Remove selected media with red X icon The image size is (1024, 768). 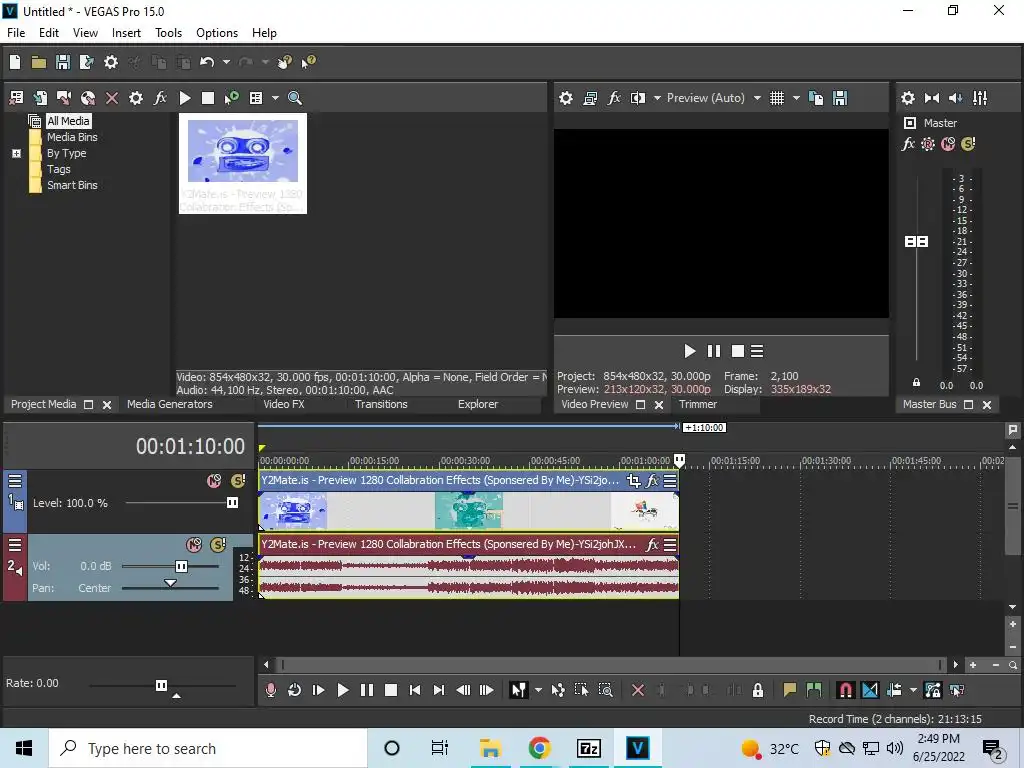click(x=112, y=98)
